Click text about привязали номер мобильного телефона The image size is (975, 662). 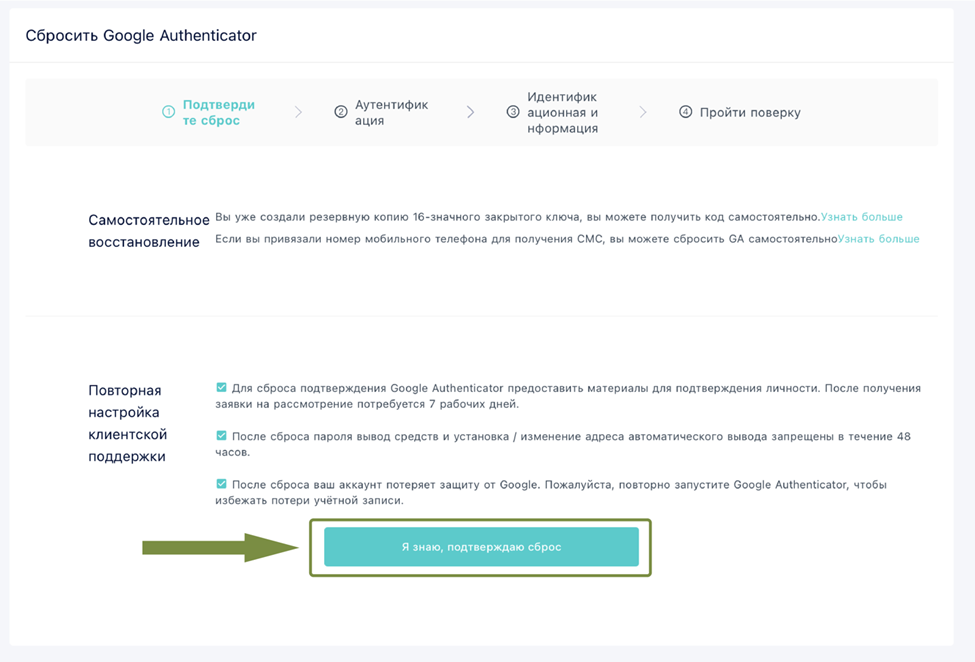526,239
